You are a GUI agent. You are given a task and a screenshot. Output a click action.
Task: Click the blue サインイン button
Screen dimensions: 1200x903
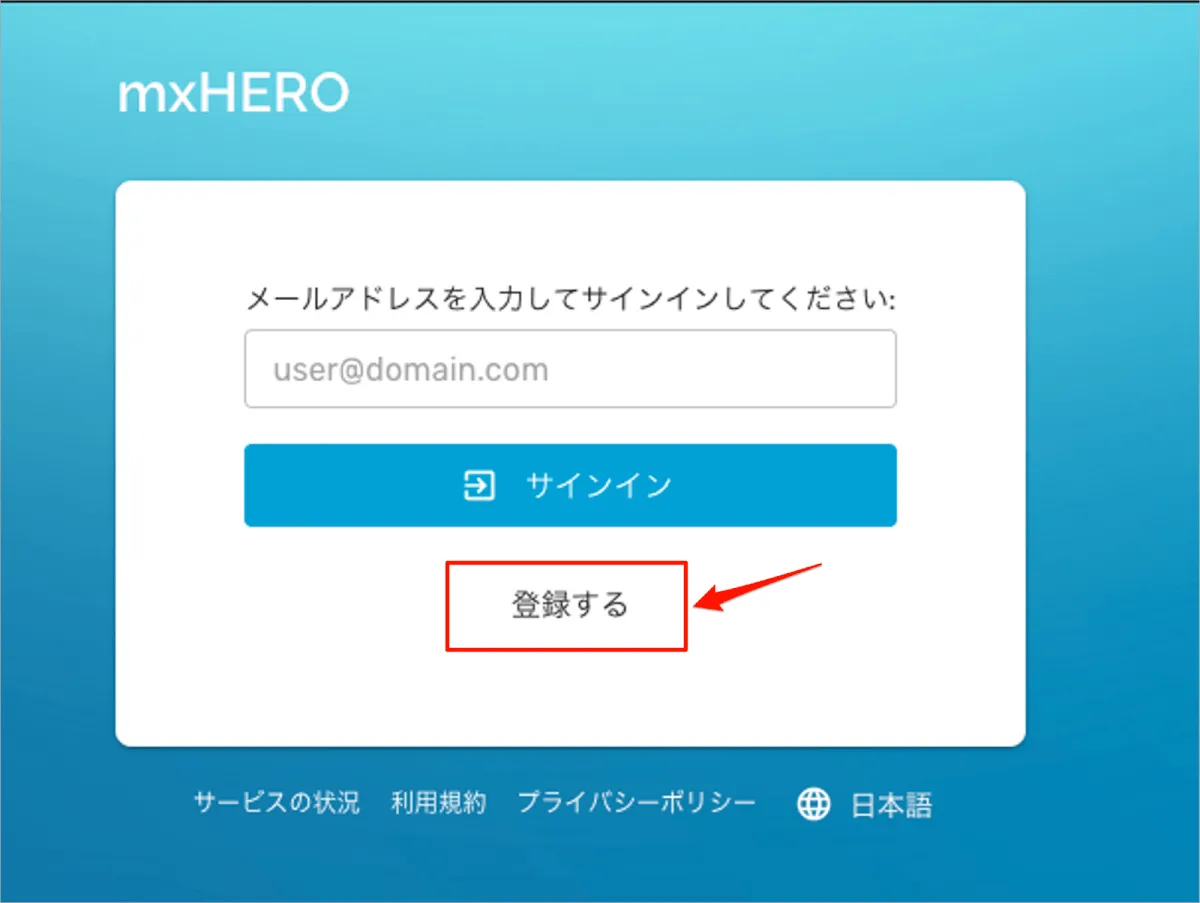tap(570, 485)
